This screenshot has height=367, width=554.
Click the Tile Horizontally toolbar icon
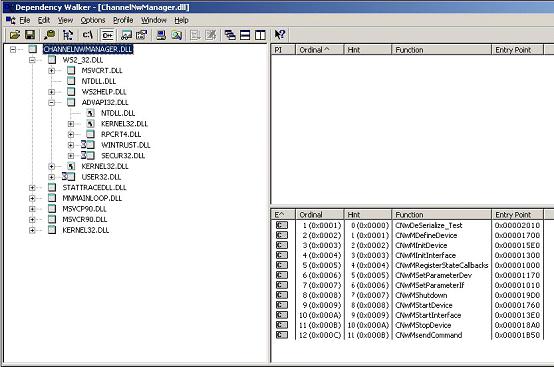coord(245,35)
